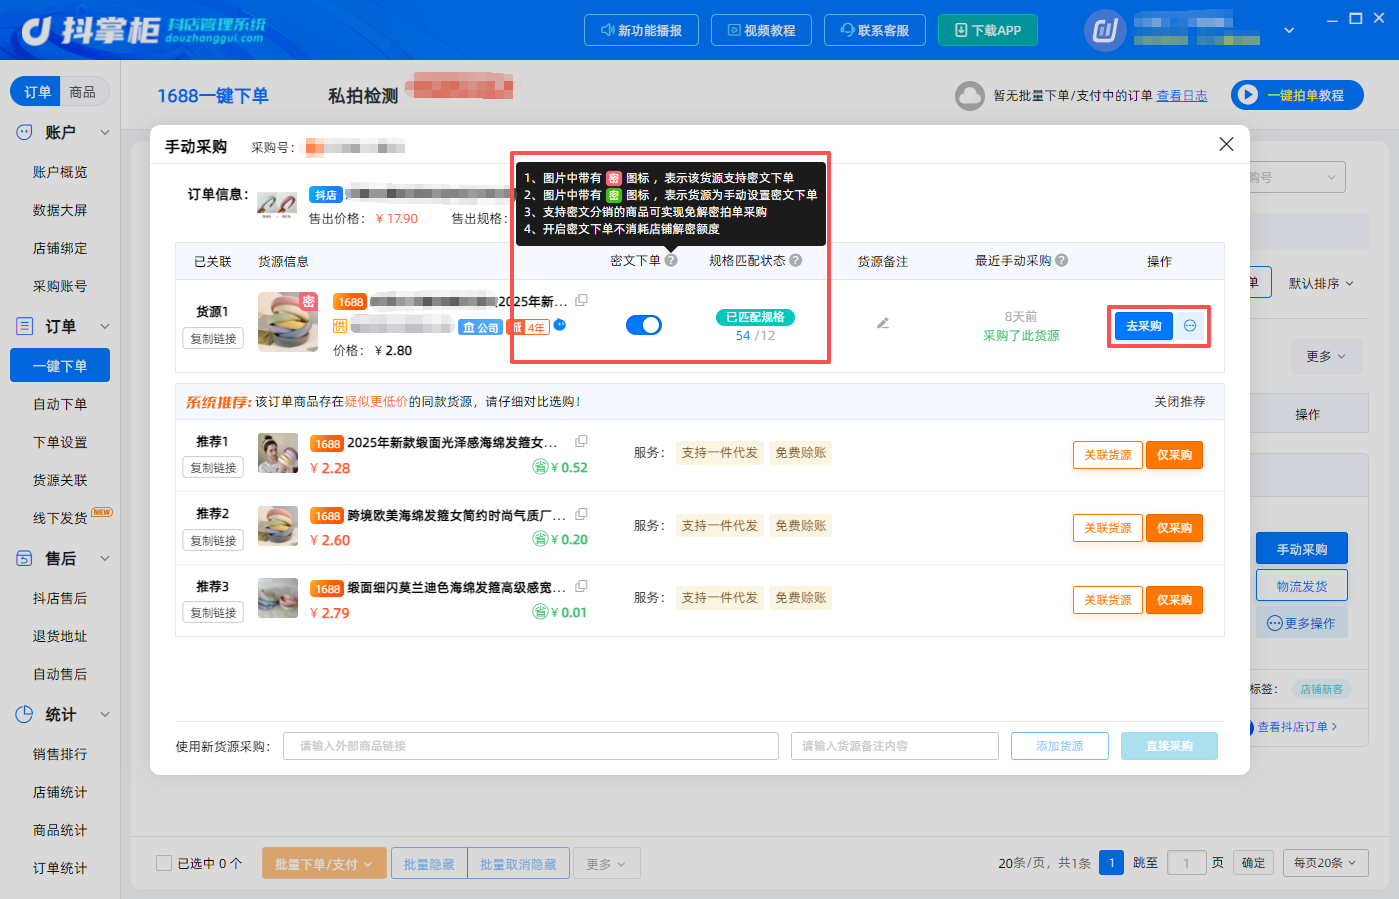Click the 确定 page jump button

coord(1253,863)
